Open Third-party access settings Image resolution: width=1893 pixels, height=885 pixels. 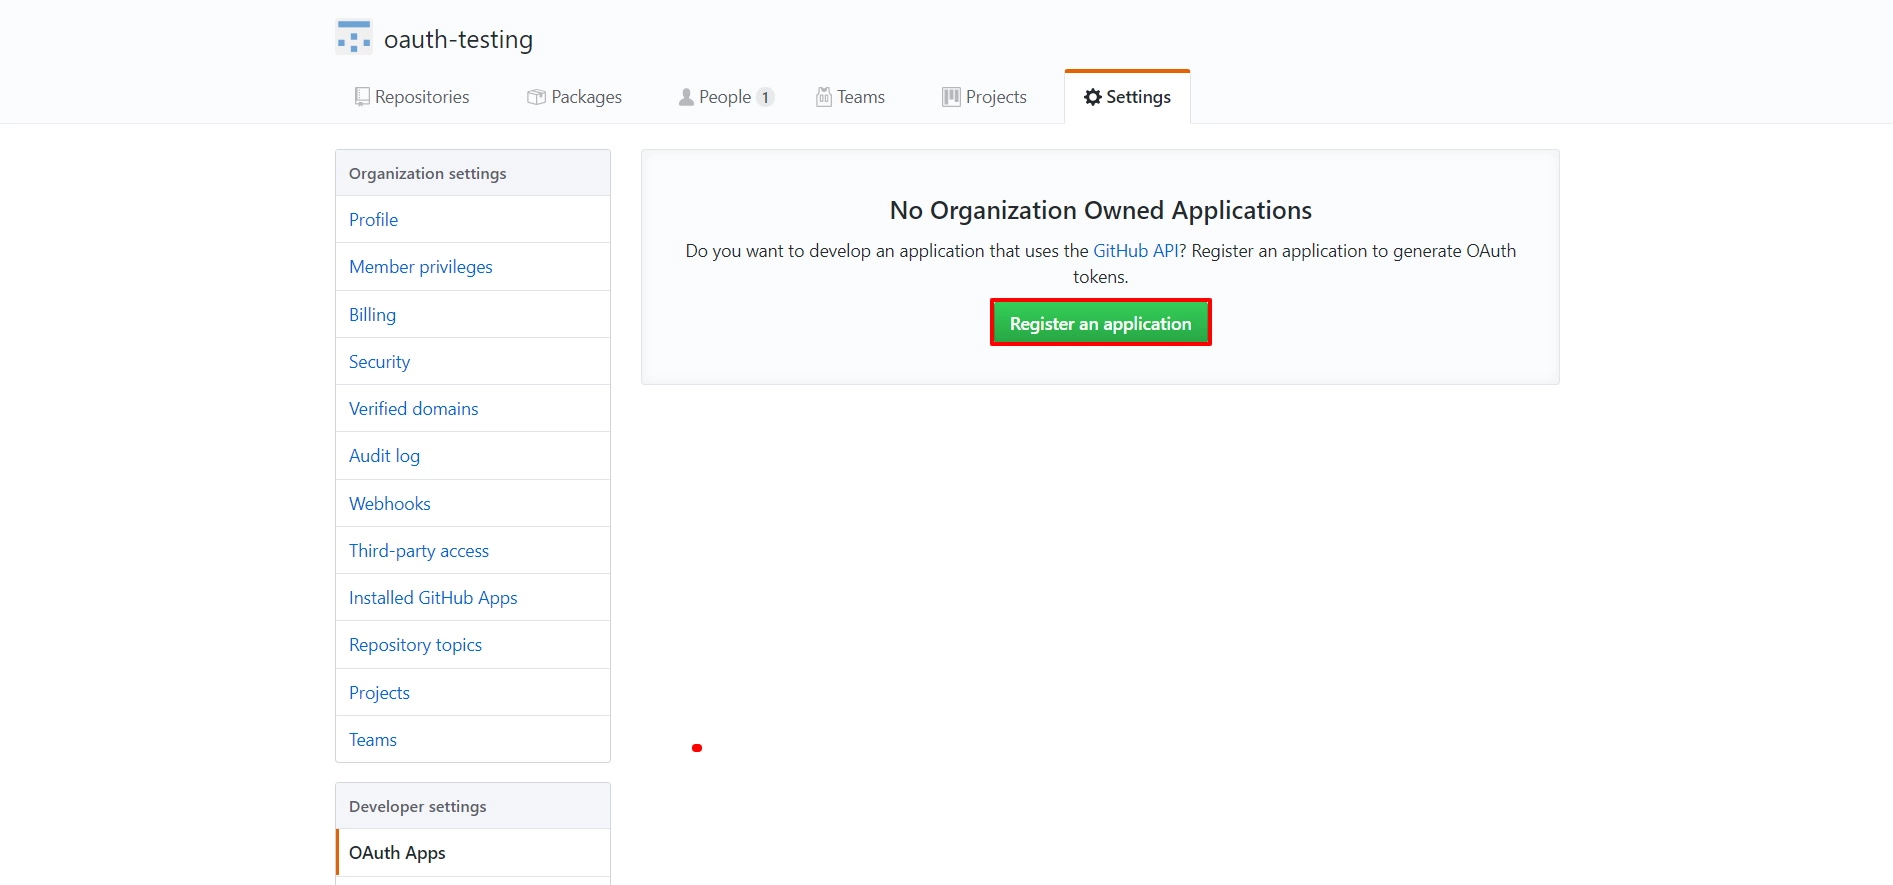click(x=473, y=550)
